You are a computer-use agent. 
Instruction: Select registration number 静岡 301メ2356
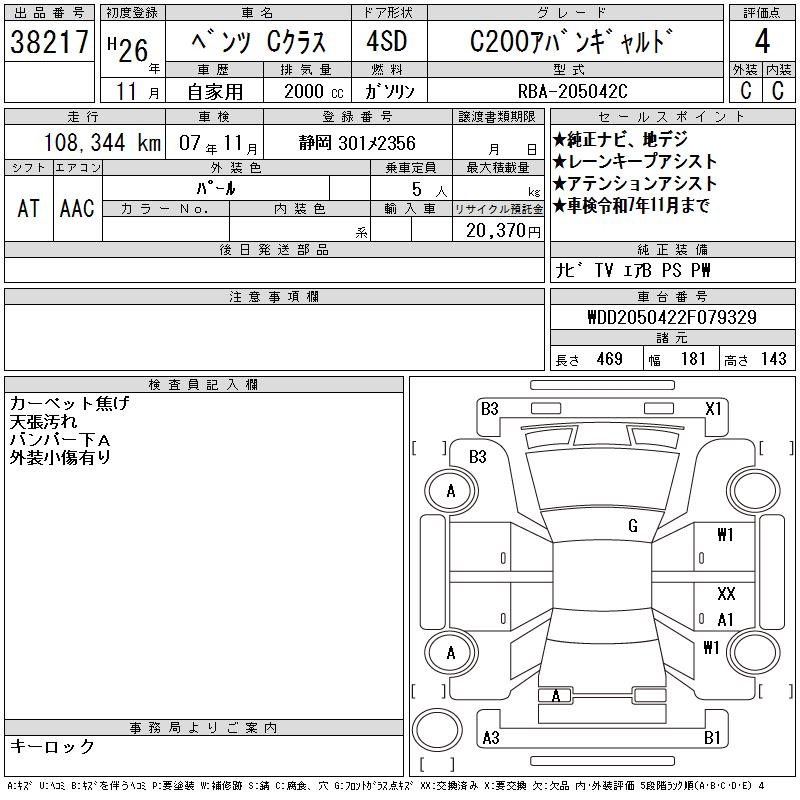point(357,143)
